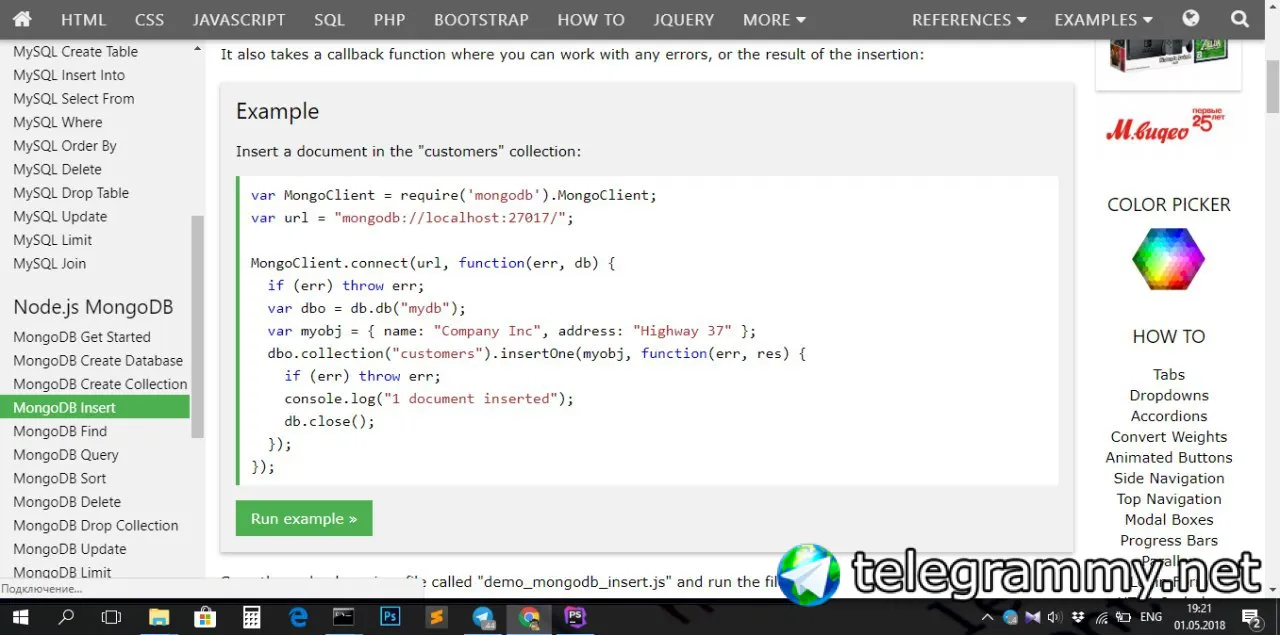Open Microsoft Store on the taskbar

click(205, 618)
